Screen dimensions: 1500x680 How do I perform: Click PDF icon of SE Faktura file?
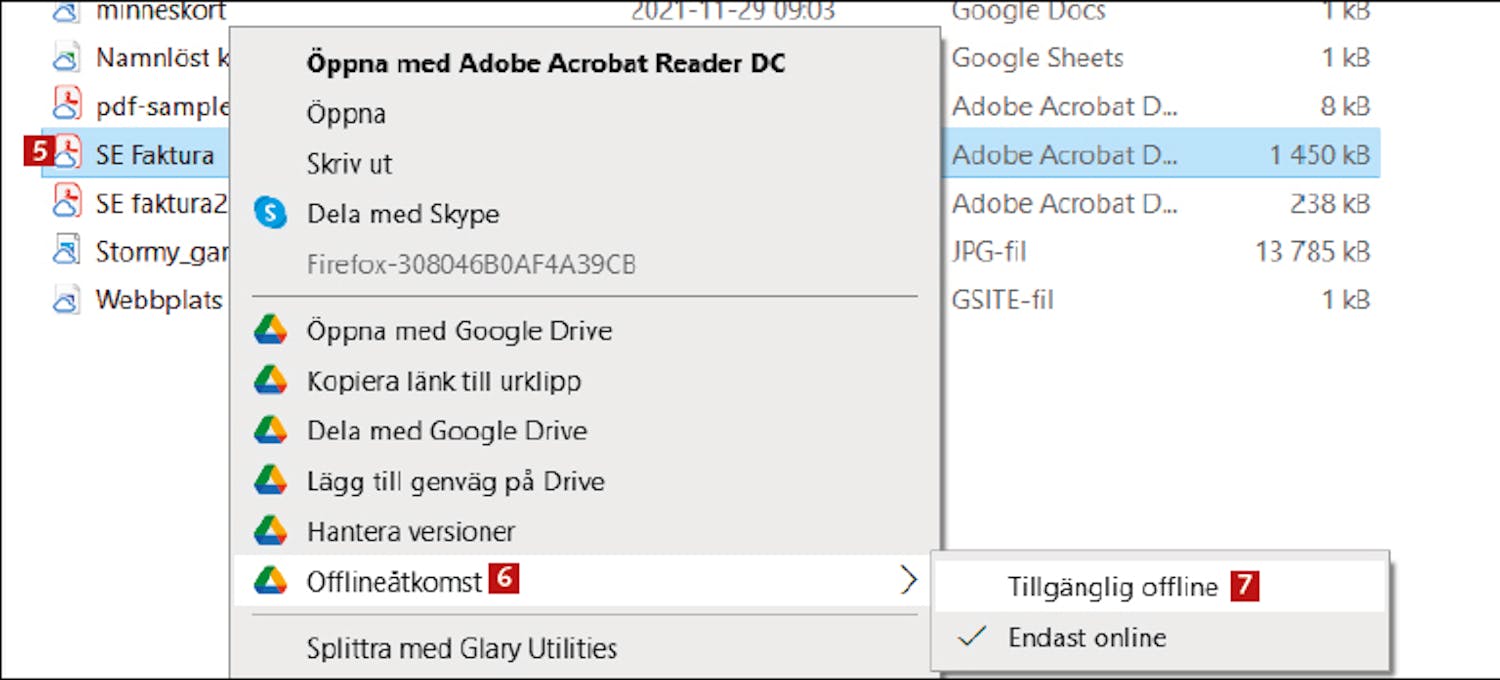(x=67, y=155)
